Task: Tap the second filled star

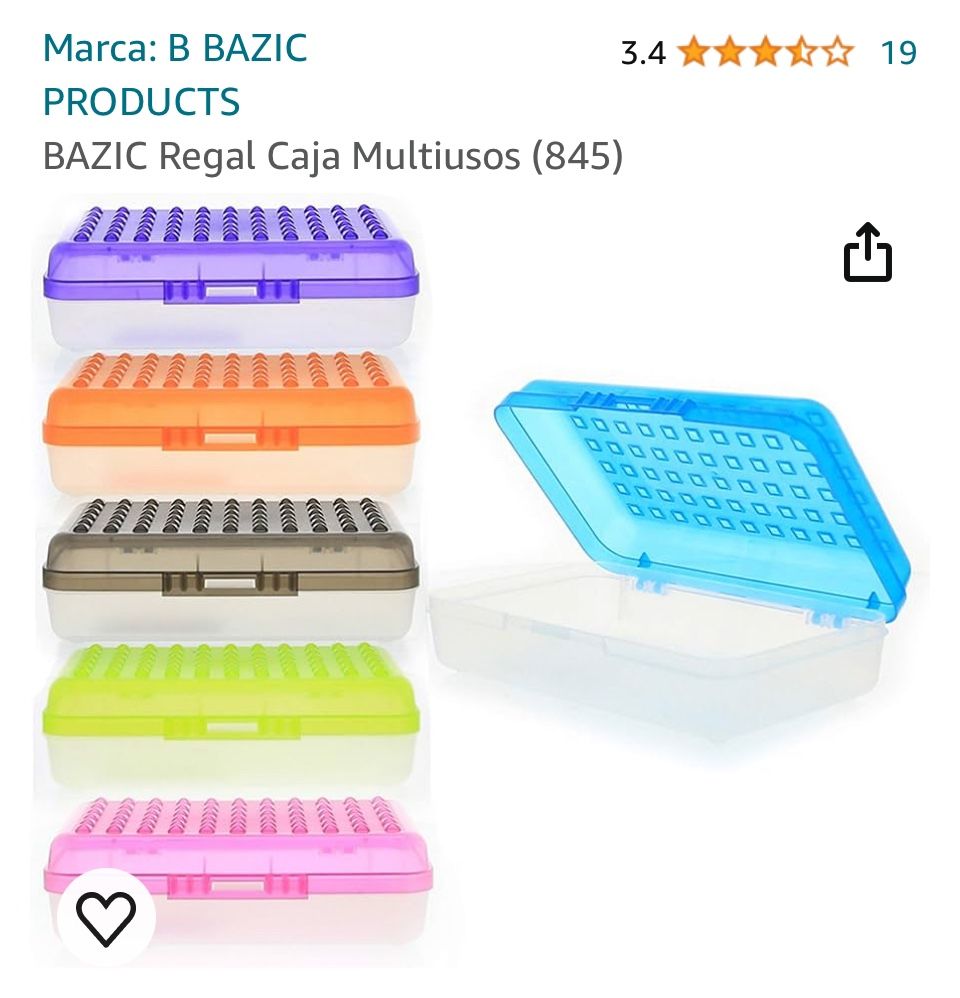Action: click(x=730, y=52)
